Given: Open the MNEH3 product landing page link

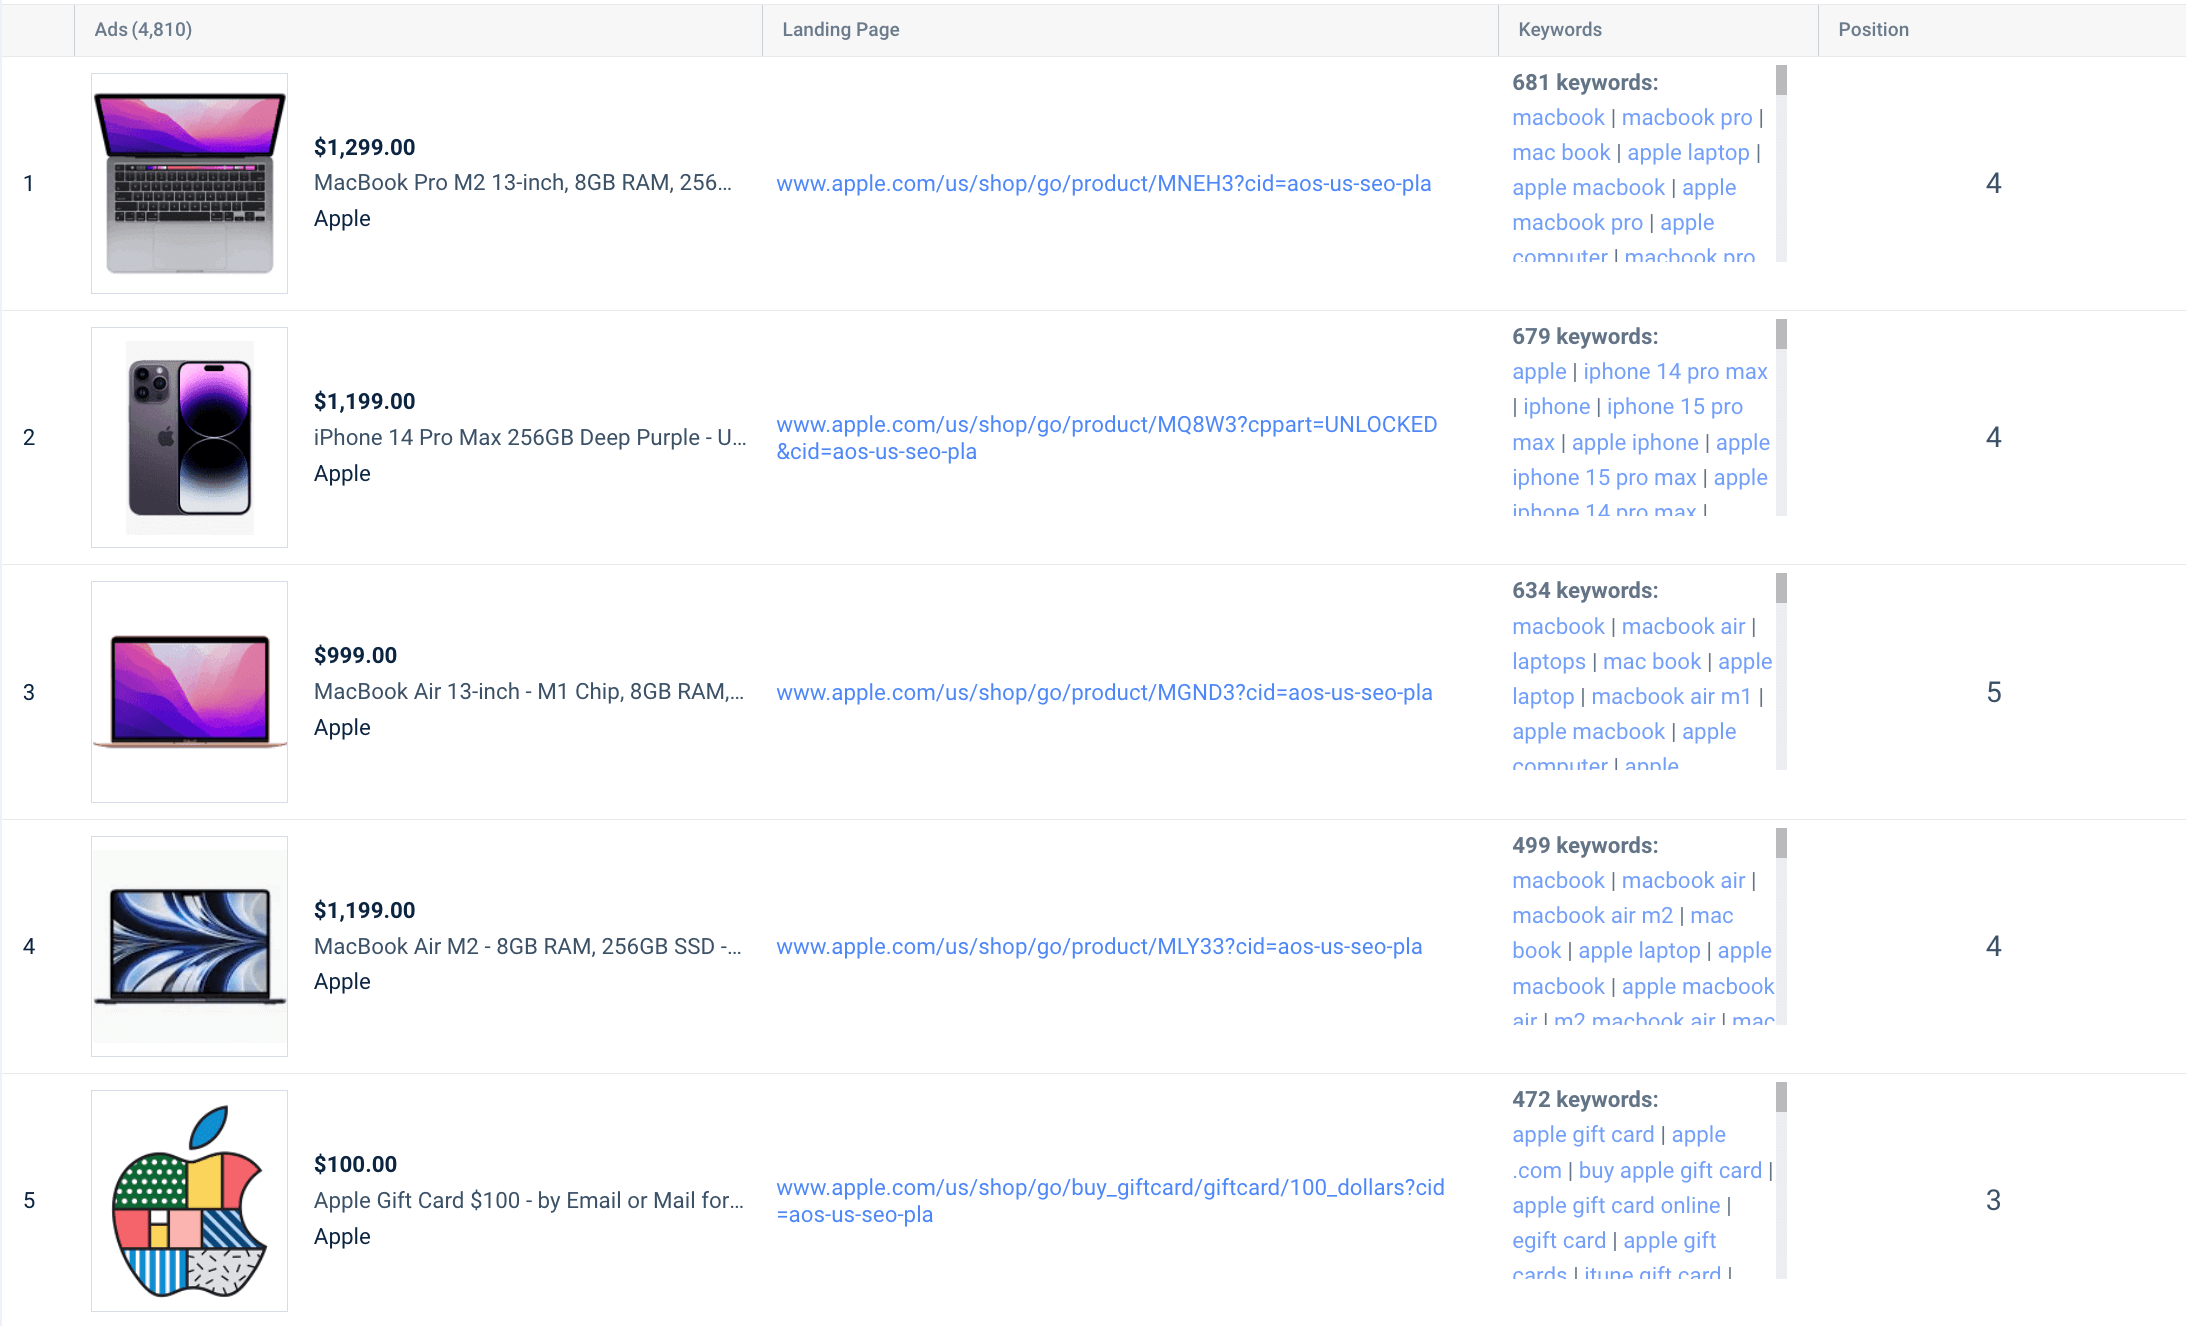Looking at the screenshot, I should 1103,183.
